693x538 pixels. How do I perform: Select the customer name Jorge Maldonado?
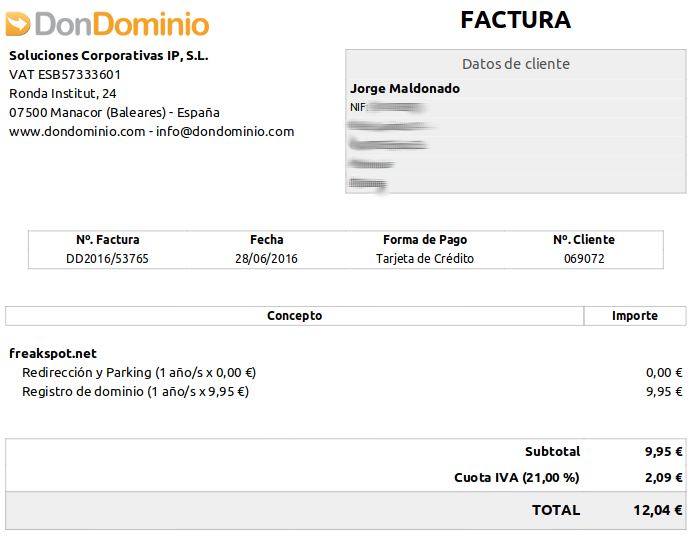click(x=405, y=89)
